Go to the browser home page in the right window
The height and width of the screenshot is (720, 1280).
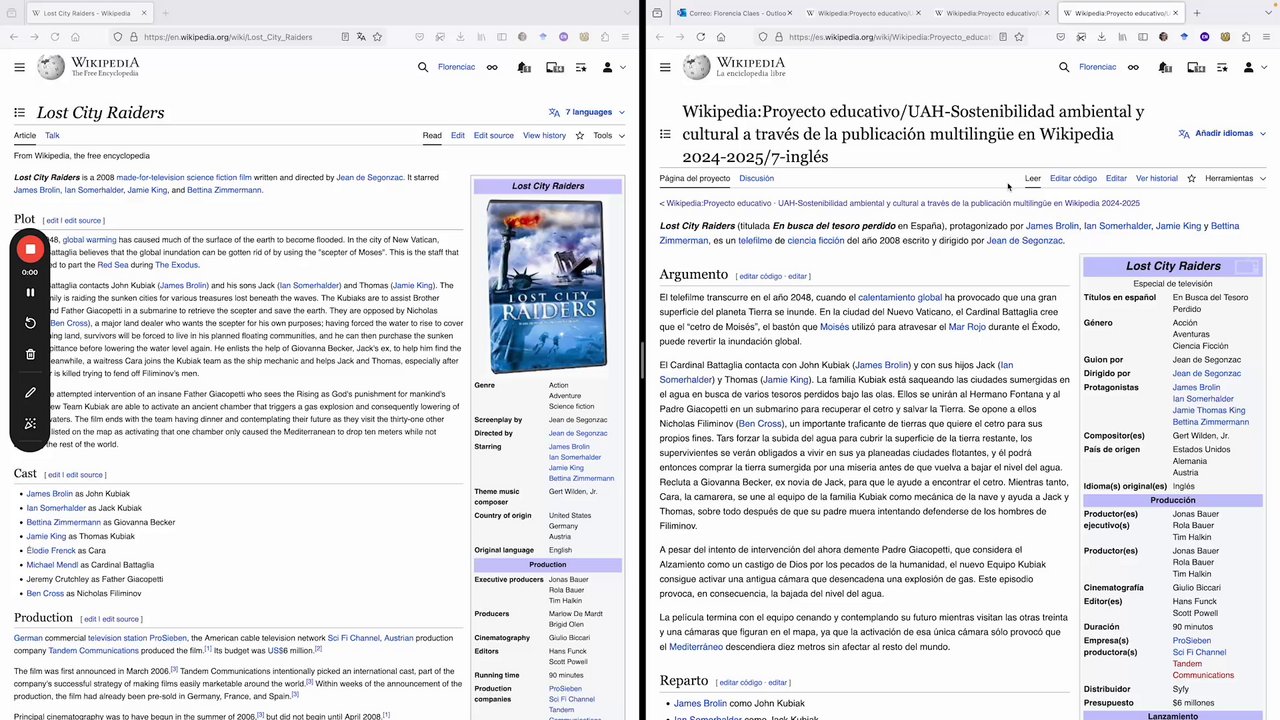pos(721,37)
